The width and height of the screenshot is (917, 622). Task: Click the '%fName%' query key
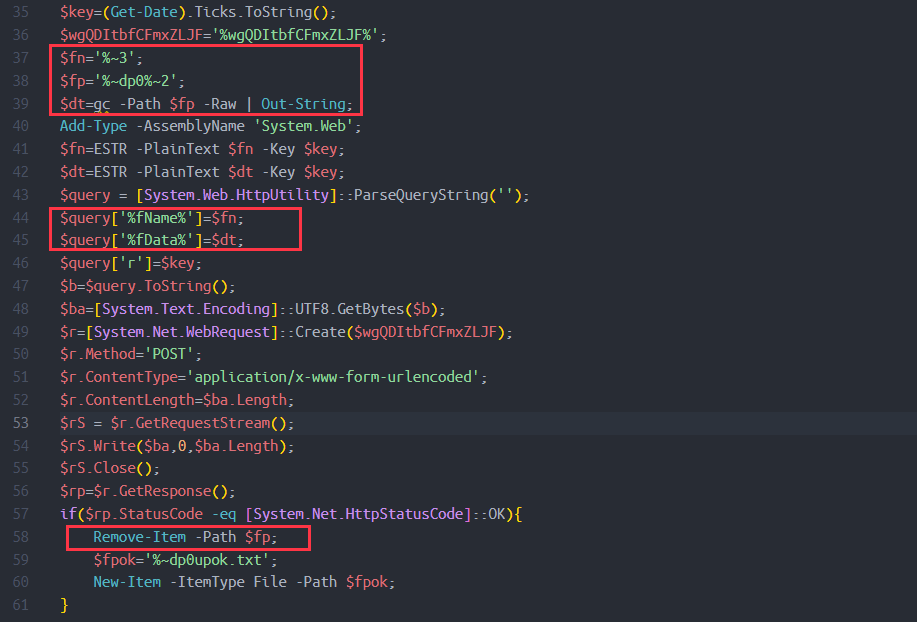tap(157, 218)
